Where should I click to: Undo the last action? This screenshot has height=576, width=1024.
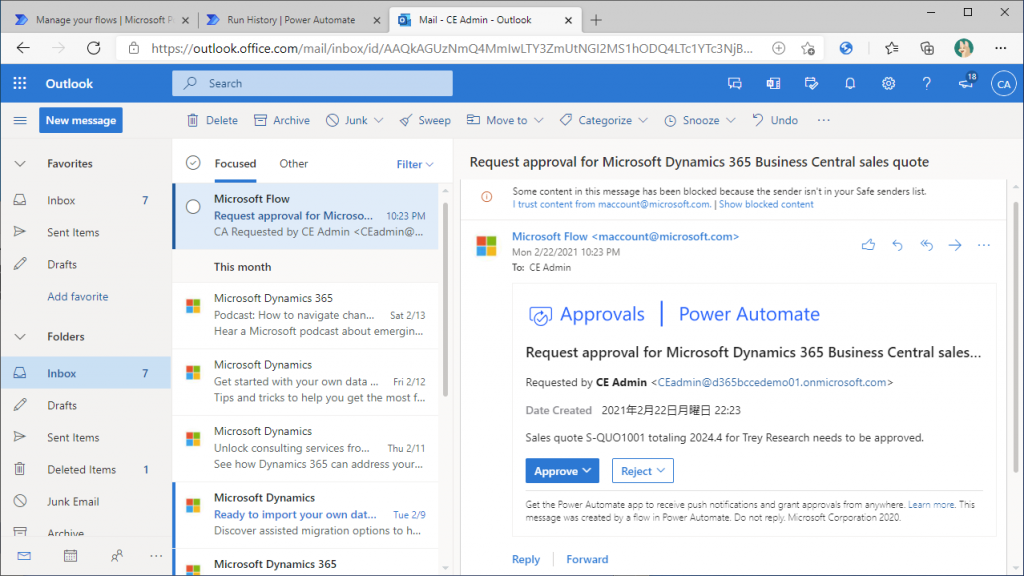(x=775, y=120)
